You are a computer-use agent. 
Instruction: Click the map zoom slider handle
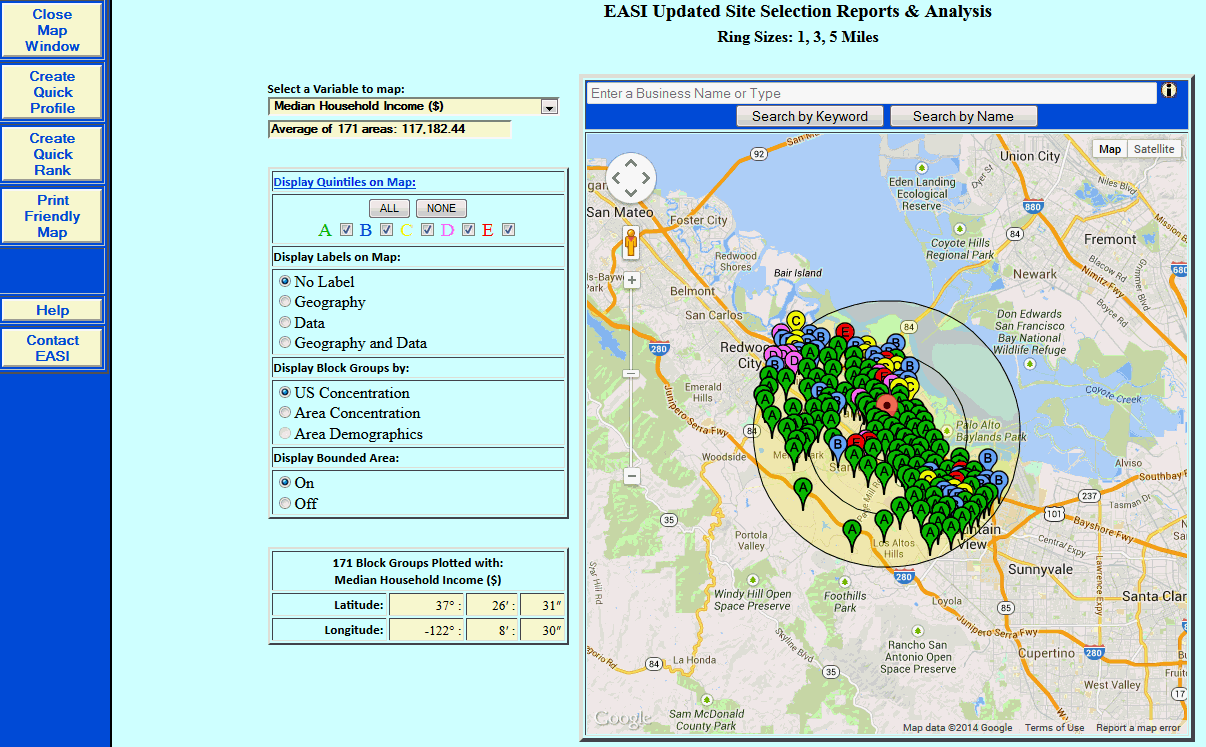tap(632, 373)
